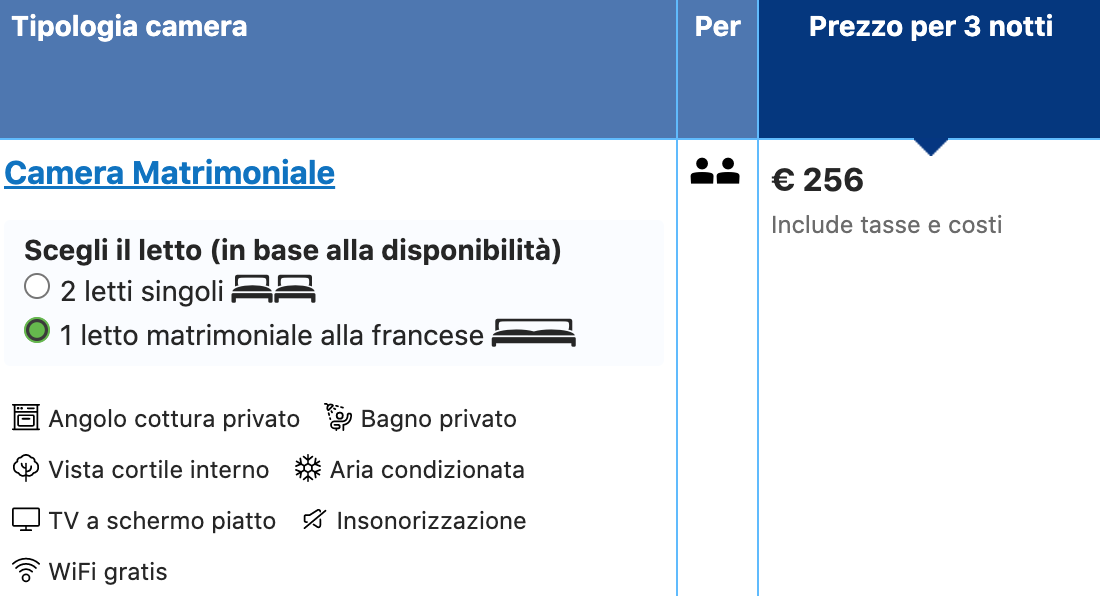Screen dimensions: 1100x596
Task: Click the two-guests occupancy icon
Action: 715,172
